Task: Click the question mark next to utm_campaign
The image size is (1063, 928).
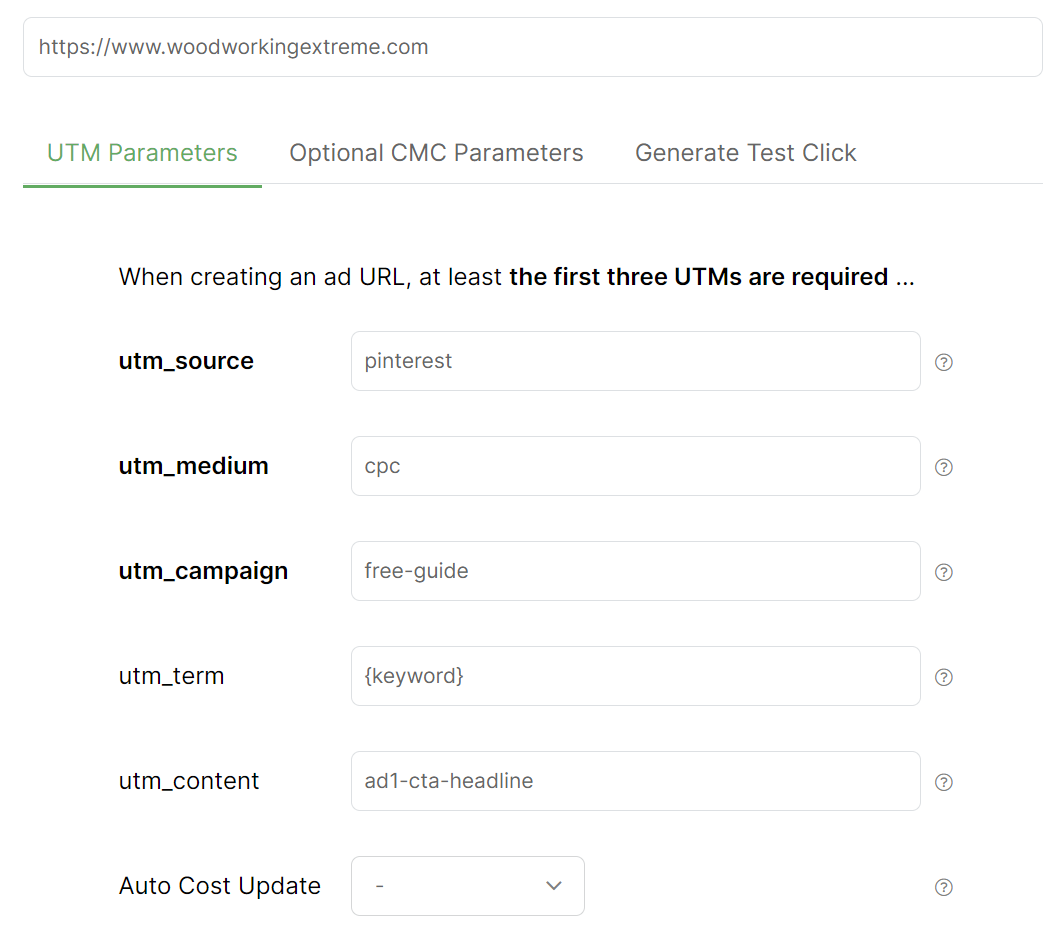Action: (943, 572)
